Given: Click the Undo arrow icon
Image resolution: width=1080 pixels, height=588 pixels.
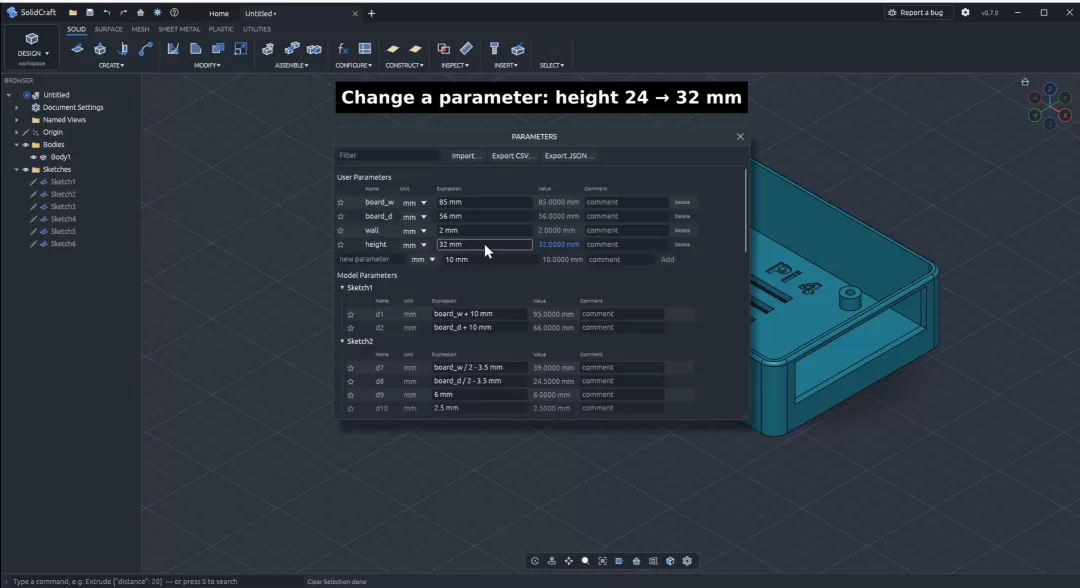Looking at the screenshot, I should [x=107, y=12].
